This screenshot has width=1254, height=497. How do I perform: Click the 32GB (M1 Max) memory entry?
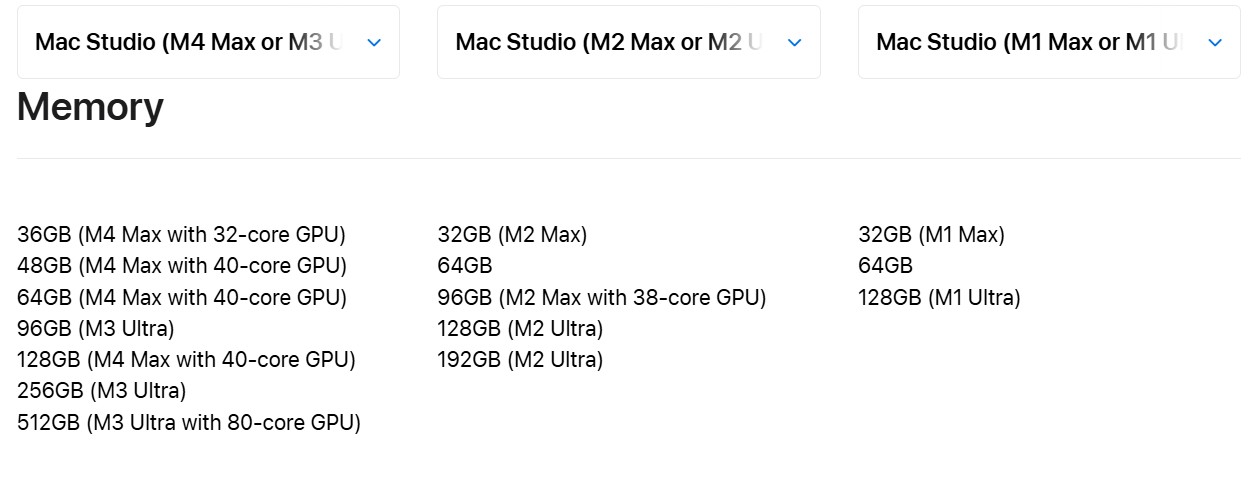tap(931, 235)
